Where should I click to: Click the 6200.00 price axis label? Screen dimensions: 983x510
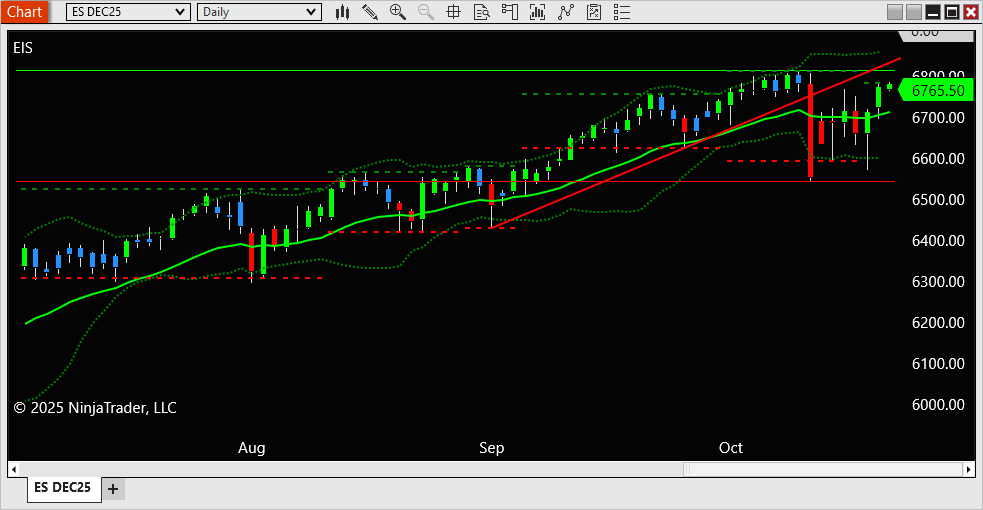pyautogui.click(x=938, y=323)
